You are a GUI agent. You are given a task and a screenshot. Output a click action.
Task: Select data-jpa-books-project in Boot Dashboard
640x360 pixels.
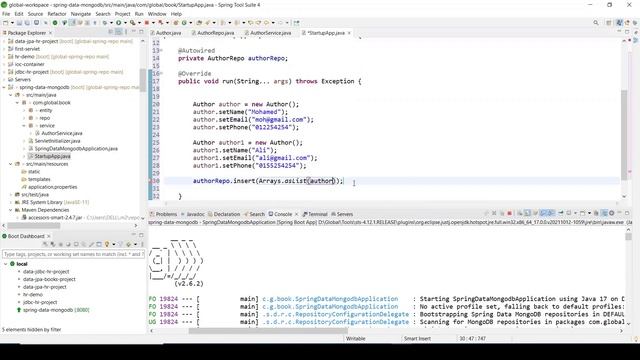point(49,279)
